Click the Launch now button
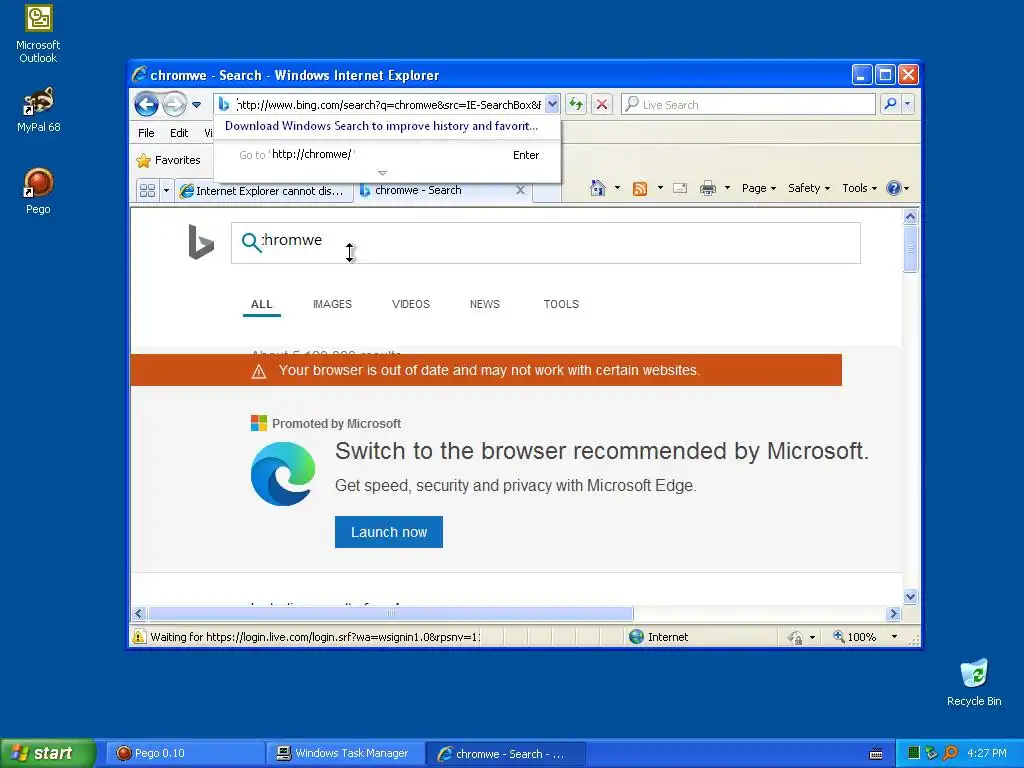Viewport: 1024px width, 768px height. click(x=389, y=532)
